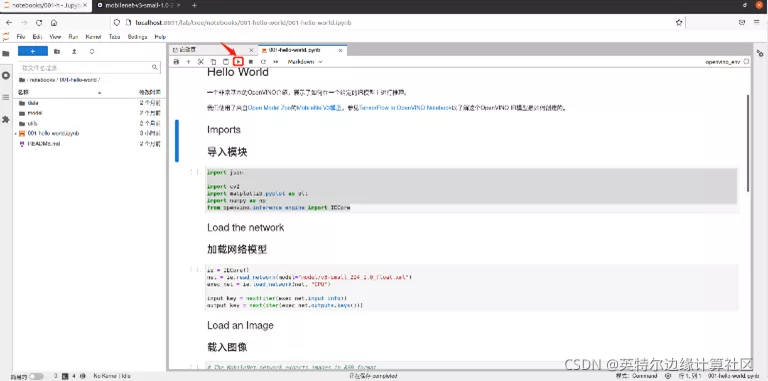Image resolution: width=768 pixels, height=381 pixels.
Task: Follow TensorFlow to OpenVINO Notebook link
Action: [x=405, y=107]
